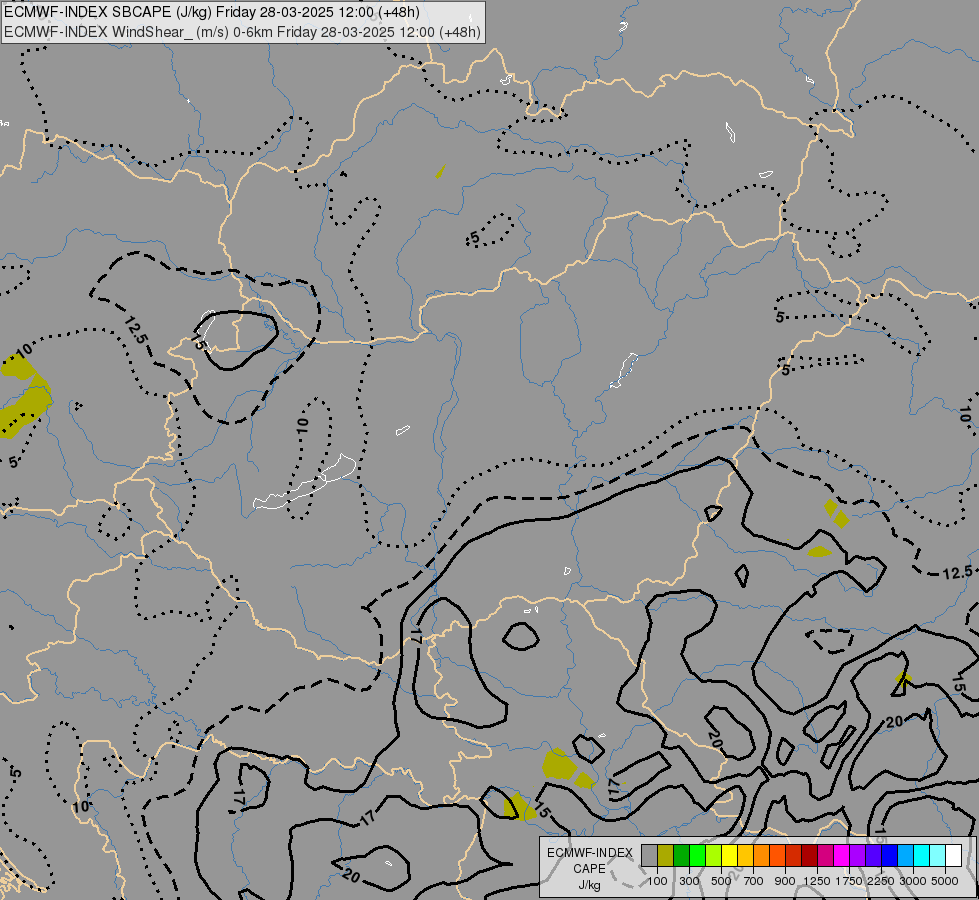Select the amber swatch left of 700

(745, 856)
